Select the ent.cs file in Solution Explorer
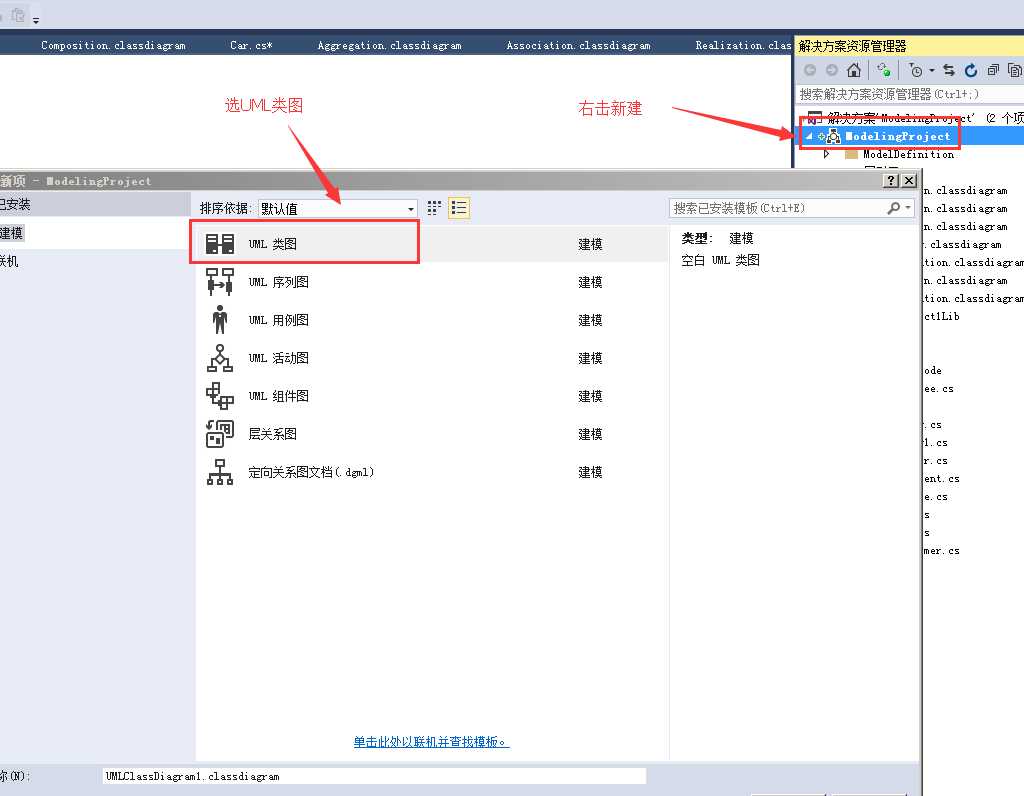This screenshot has width=1024, height=796. click(x=942, y=479)
